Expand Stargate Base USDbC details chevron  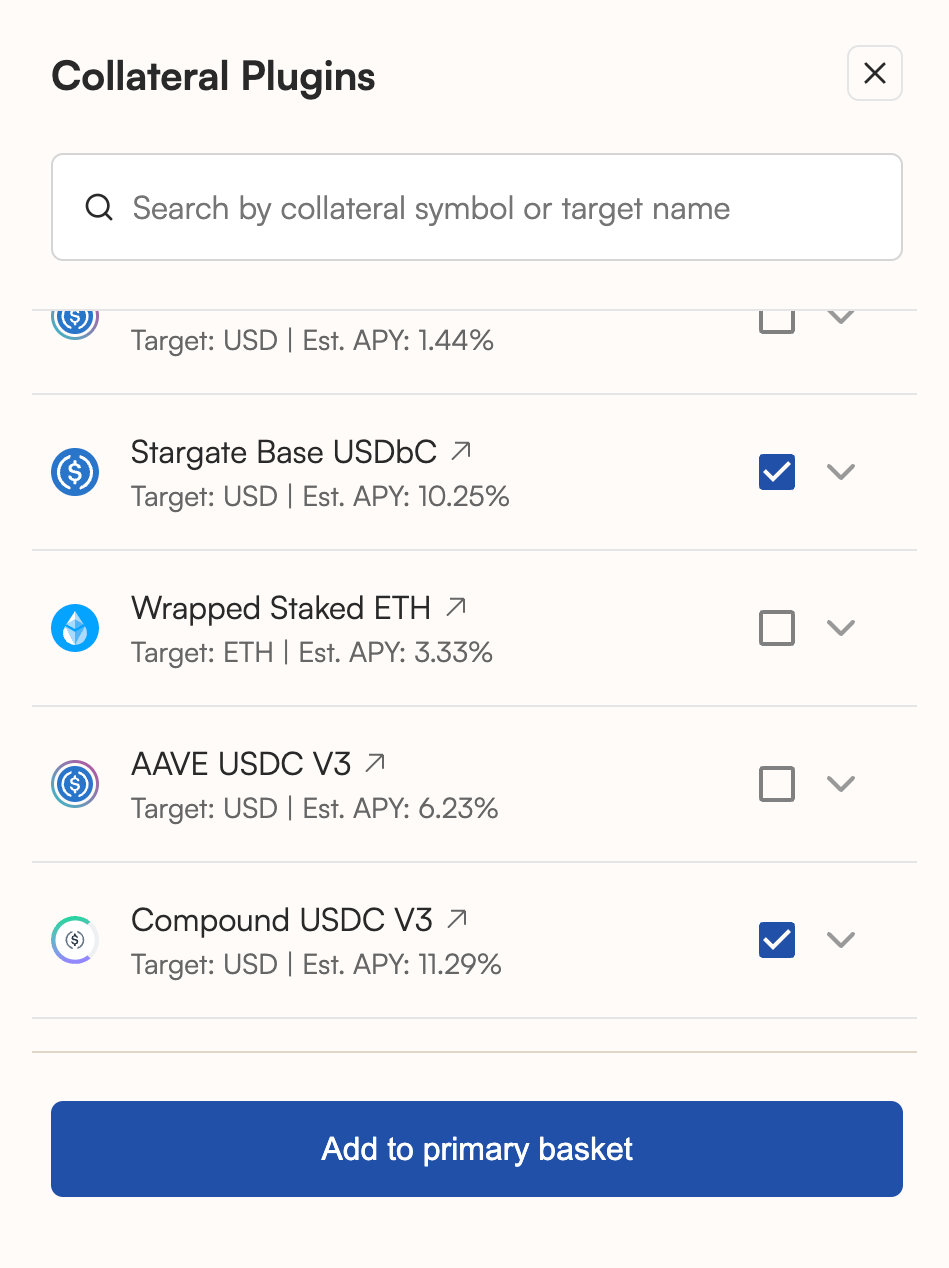pyautogui.click(x=841, y=471)
